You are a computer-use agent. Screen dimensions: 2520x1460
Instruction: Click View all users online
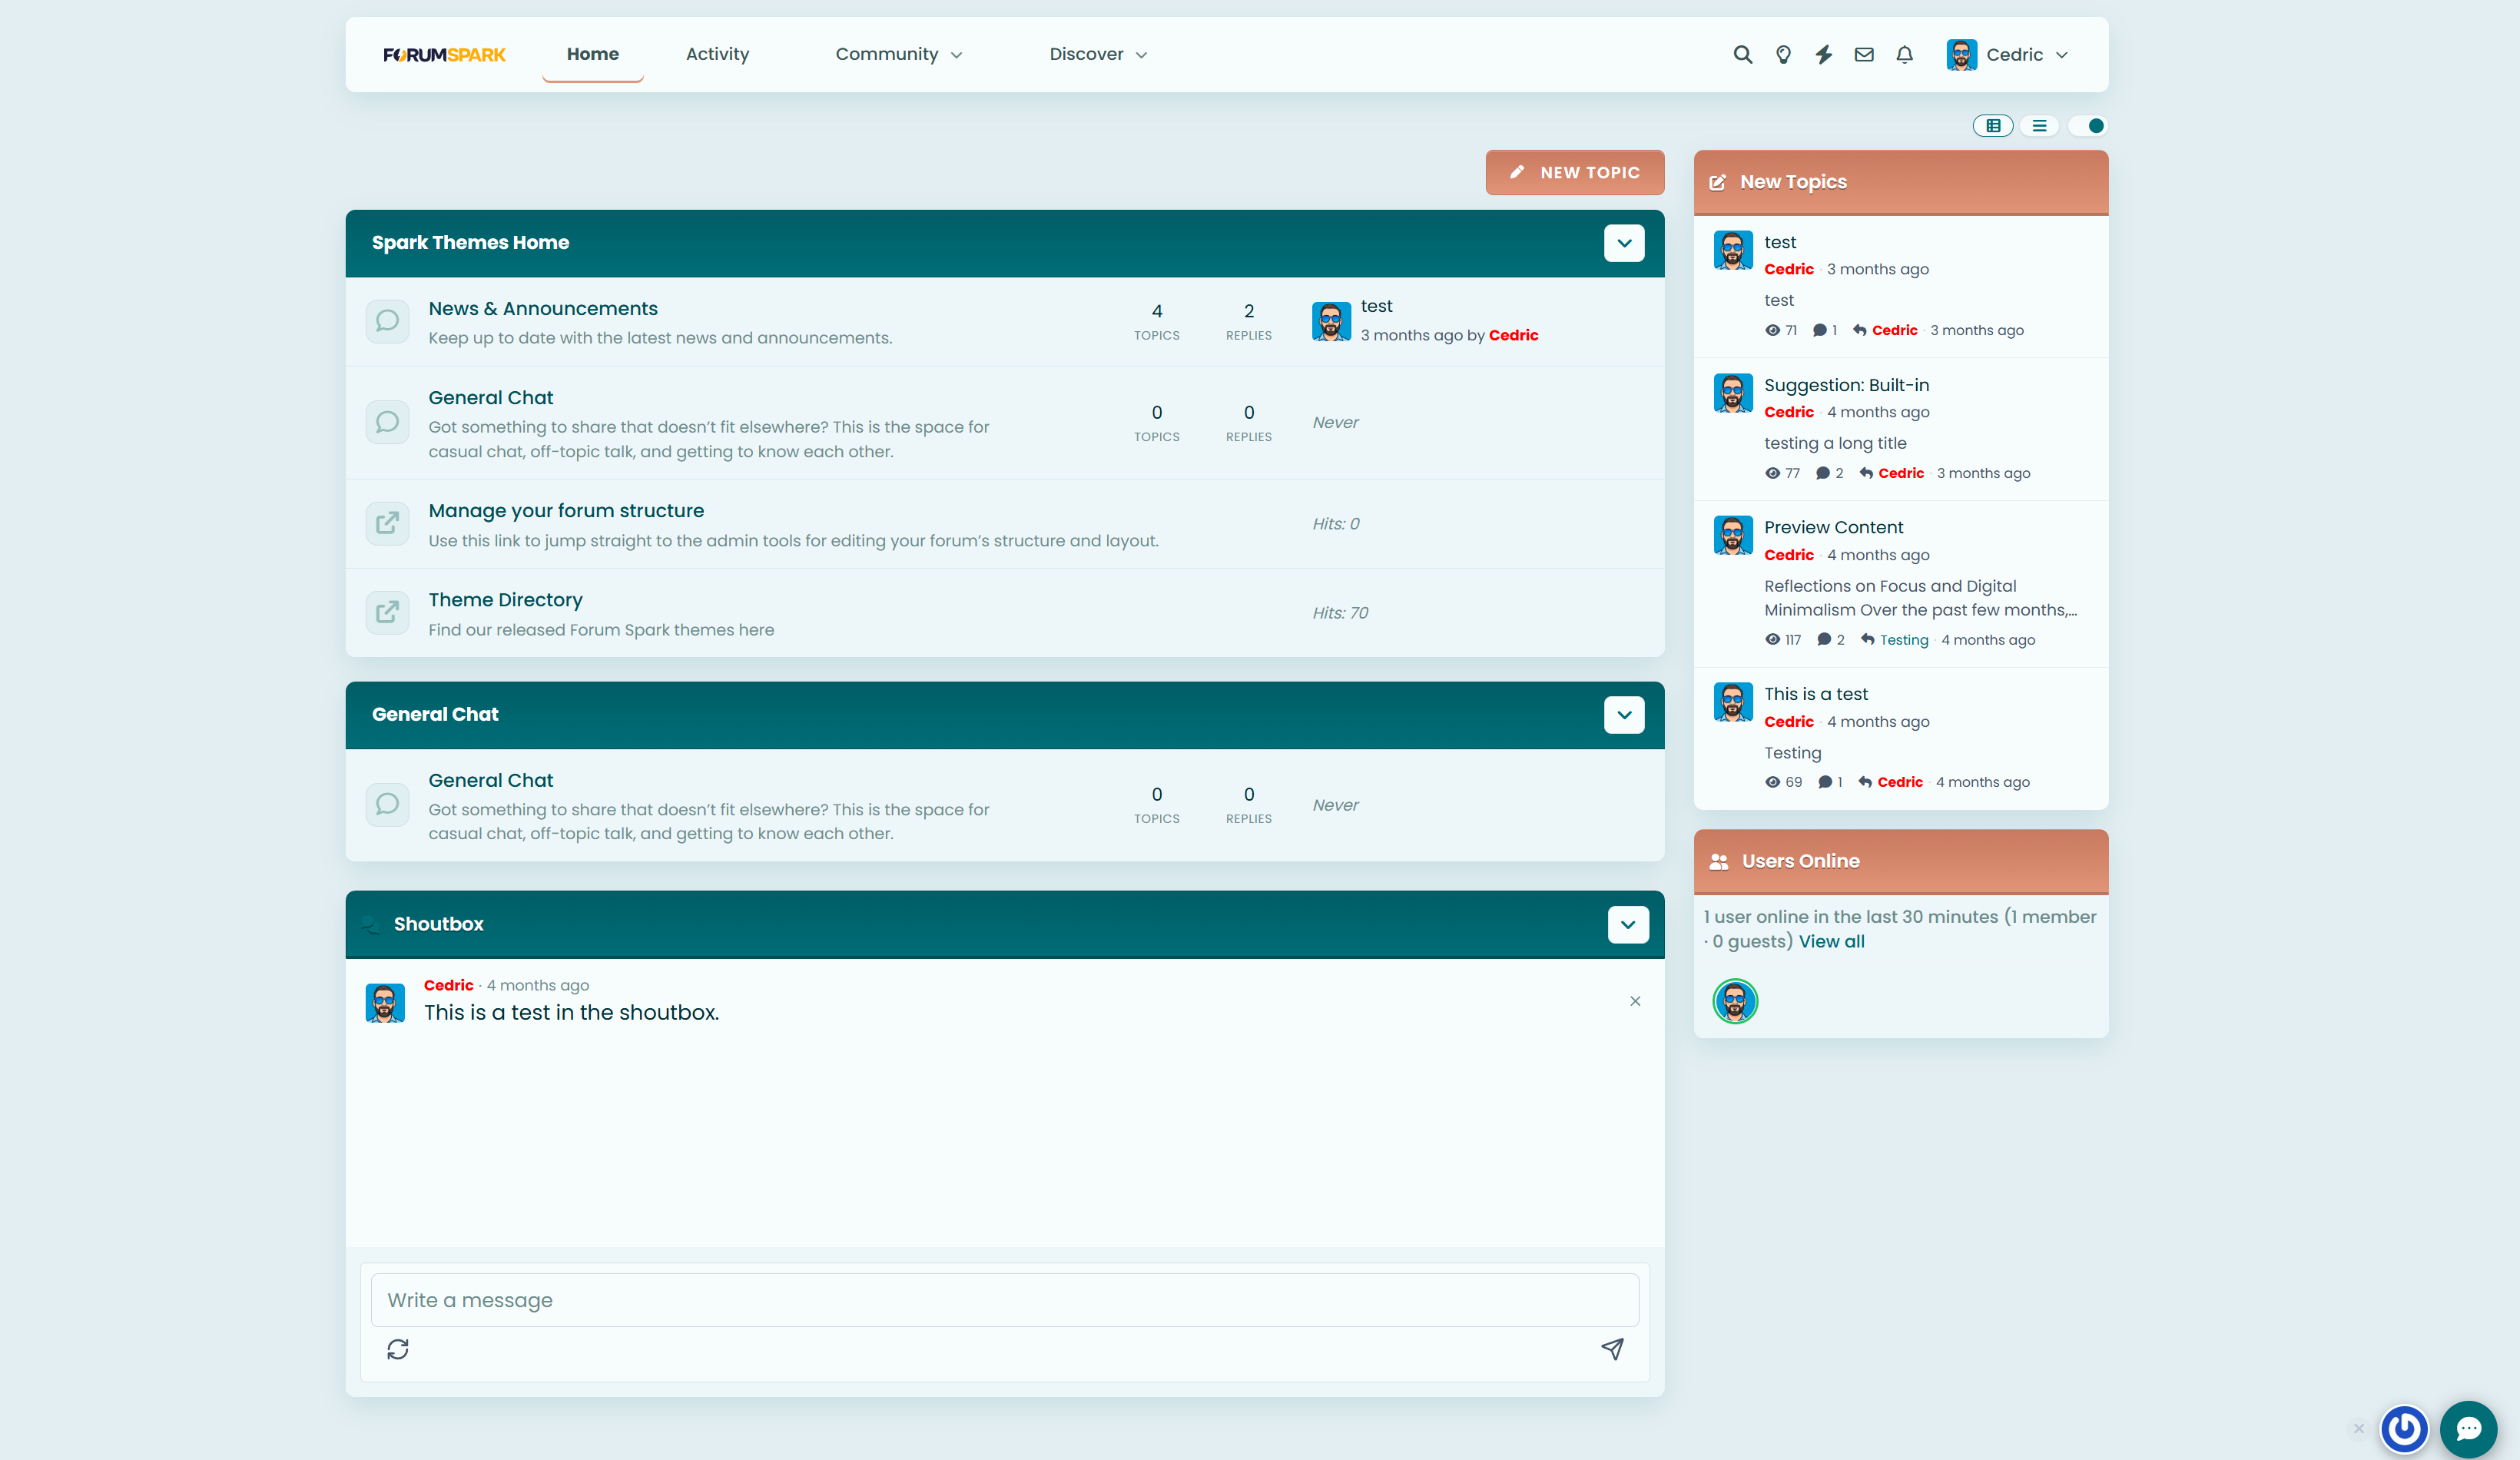click(1831, 942)
